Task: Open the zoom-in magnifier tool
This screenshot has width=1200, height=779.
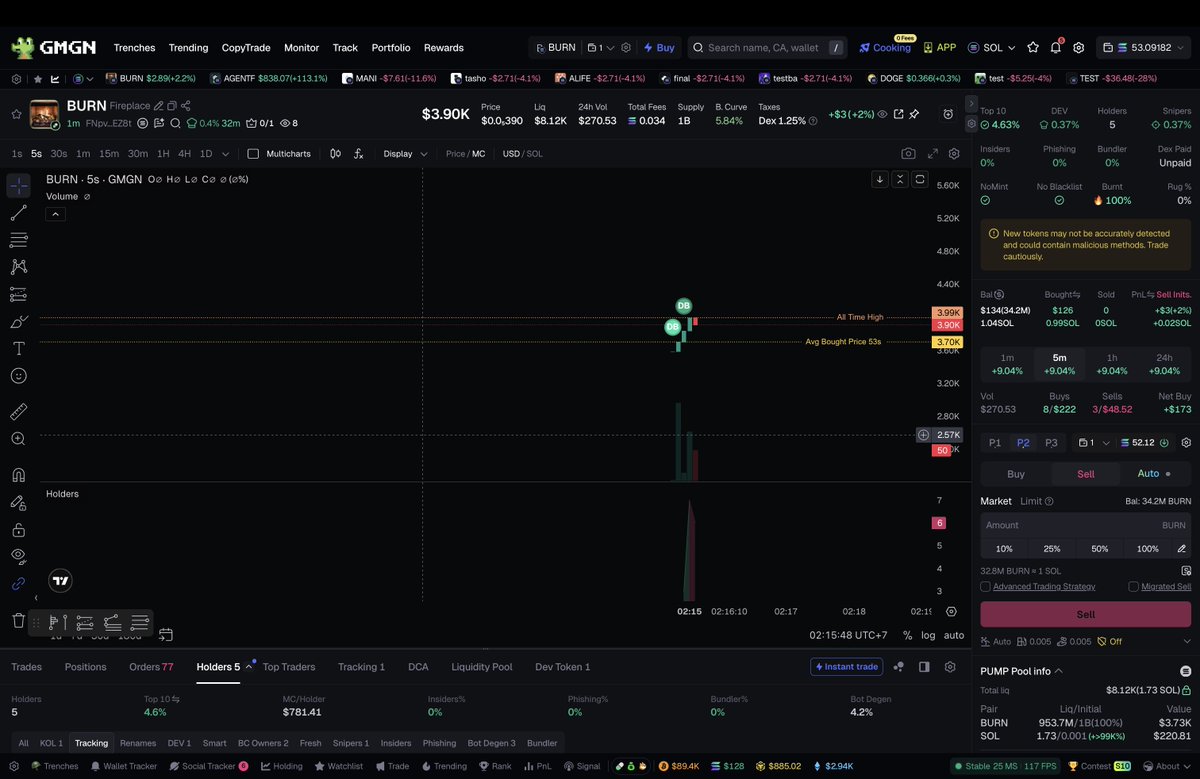Action: [x=18, y=439]
